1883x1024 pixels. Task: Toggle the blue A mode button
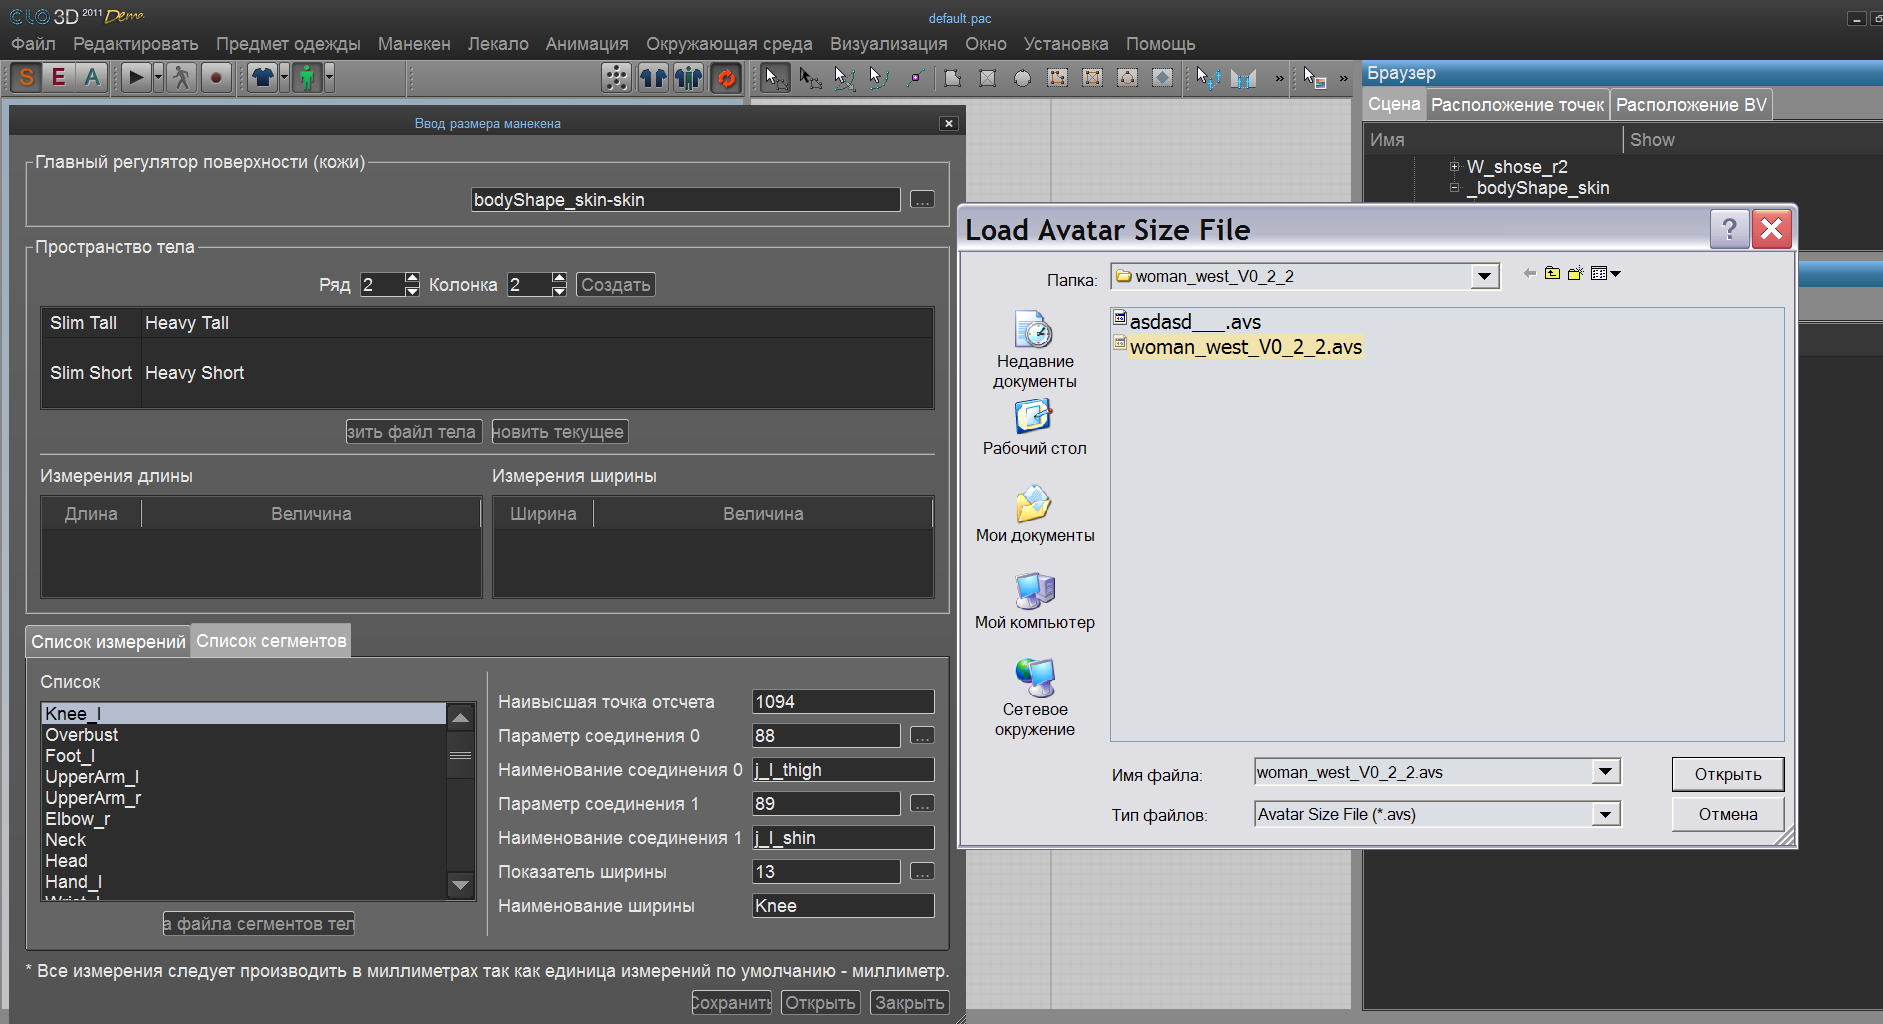click(92, 78)
